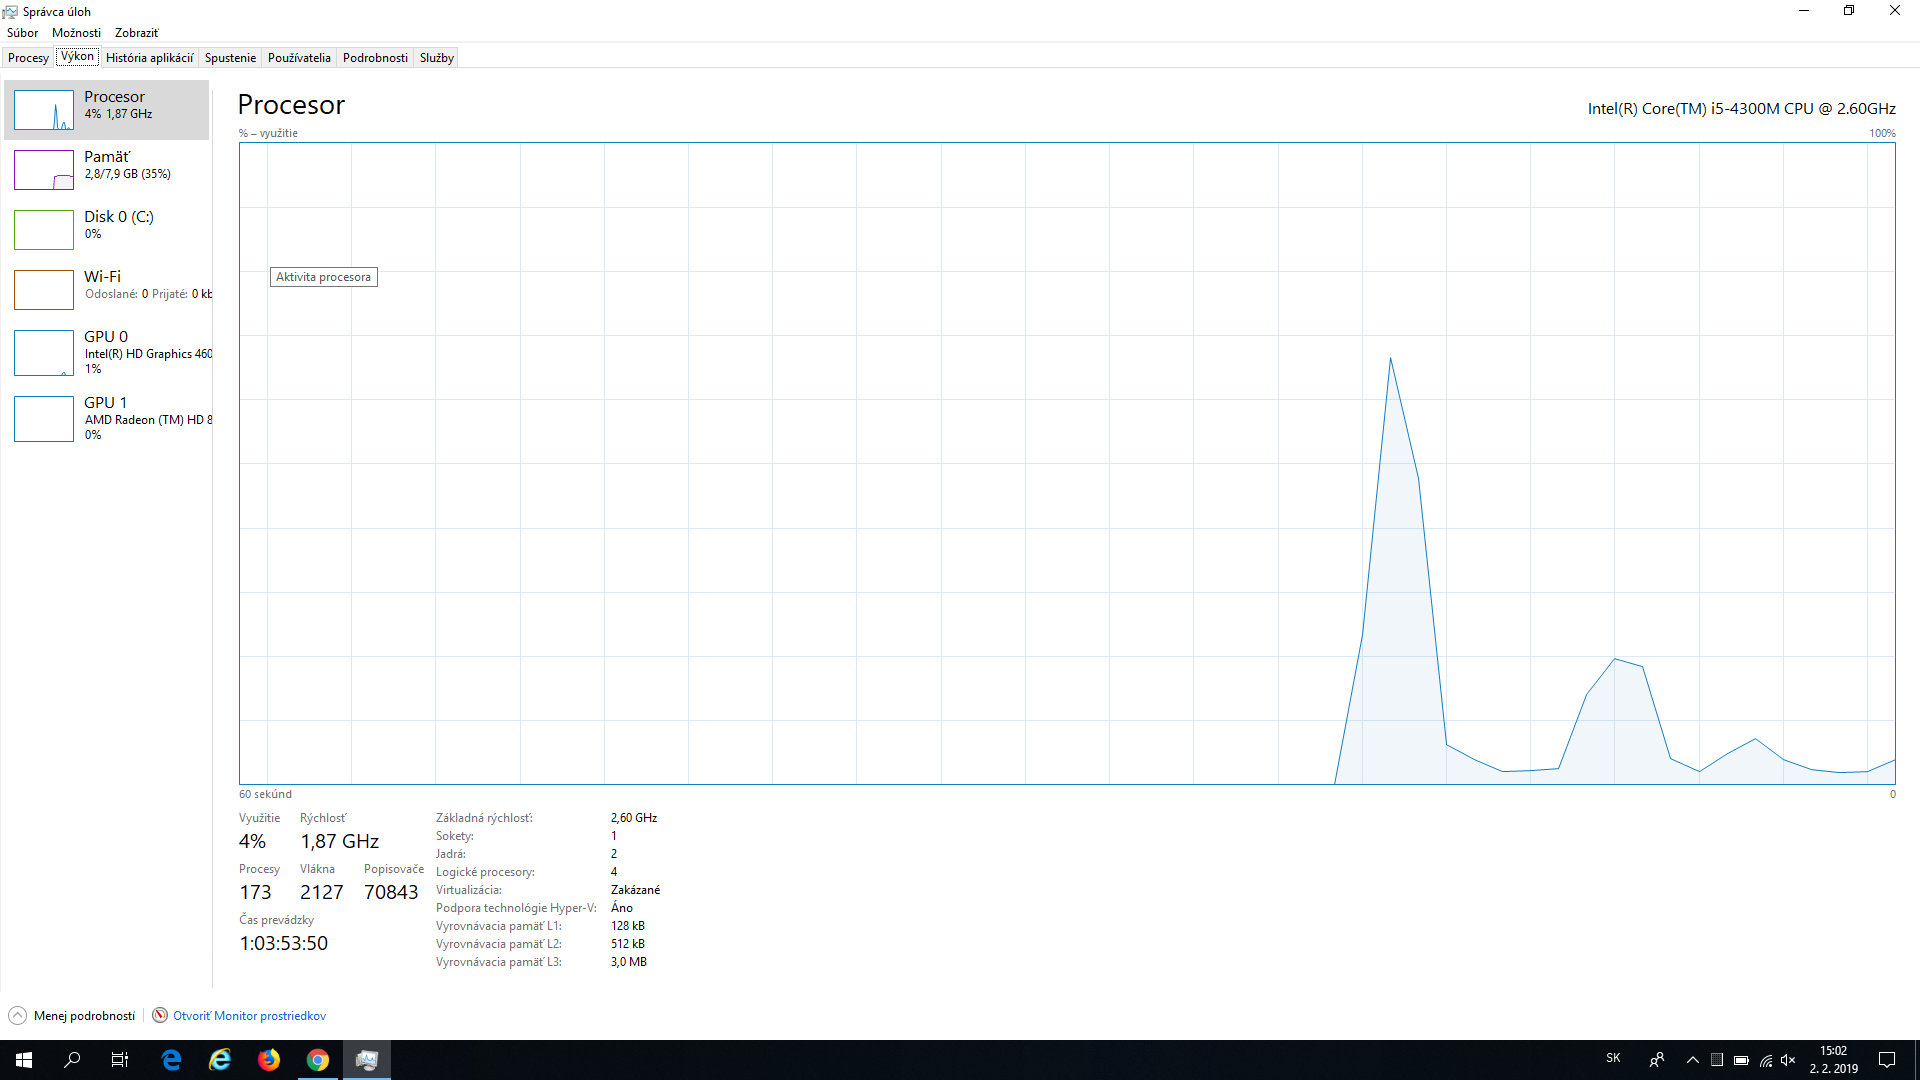Open the Možnosti menu
1920x1080 pixels.
click(76, 33)
